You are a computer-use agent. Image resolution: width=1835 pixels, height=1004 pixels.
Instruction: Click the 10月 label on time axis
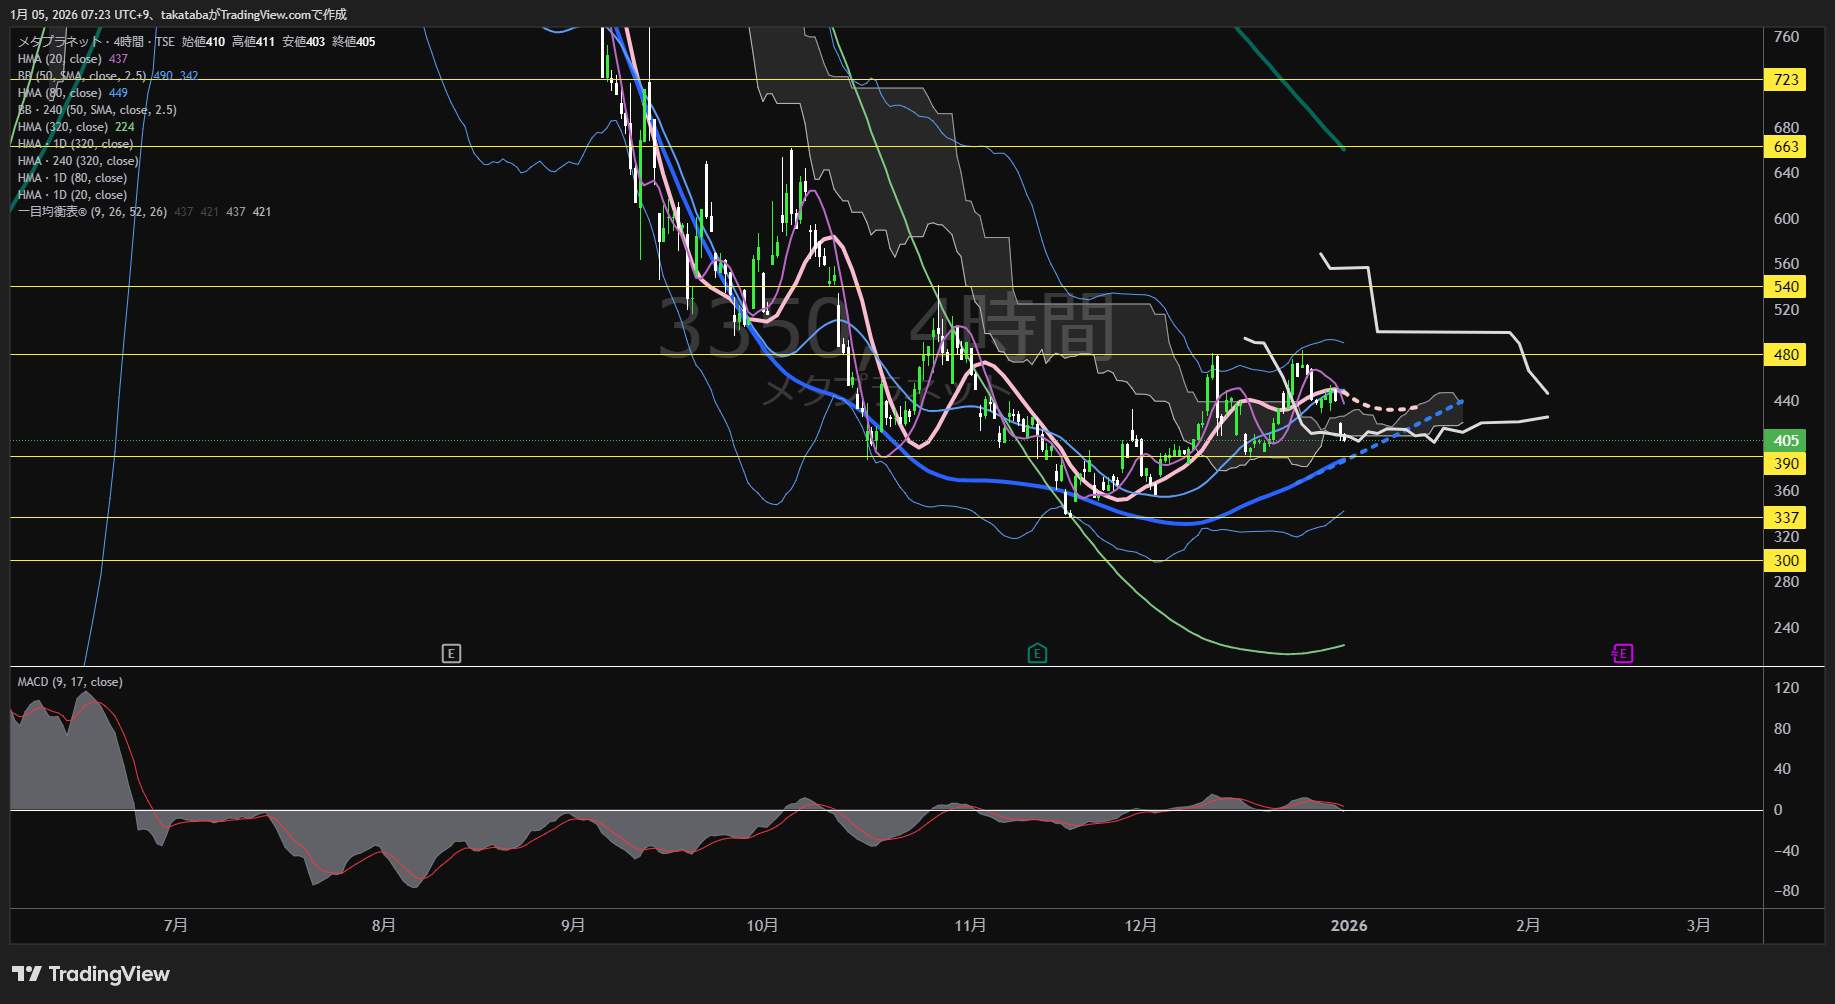point(762,926)
